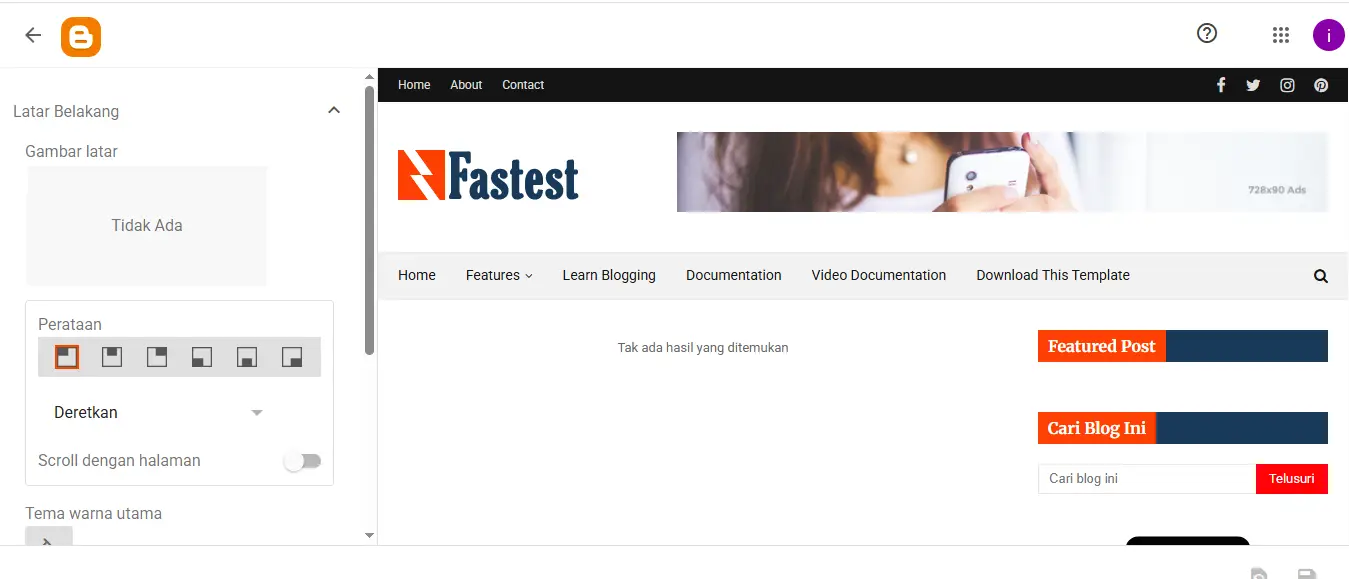This screenshot has width=1349, height=579.
Task: Open the Blogger logo home
Action: [80, 36]
